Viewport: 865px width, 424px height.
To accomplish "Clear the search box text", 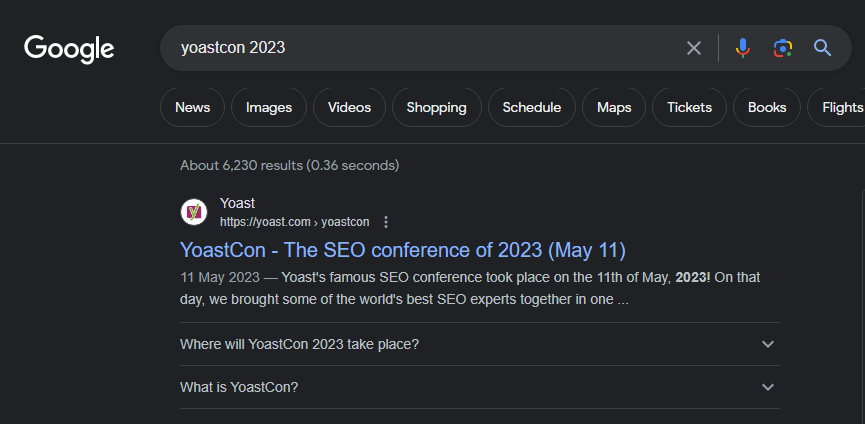I will [x=694, y=48].
